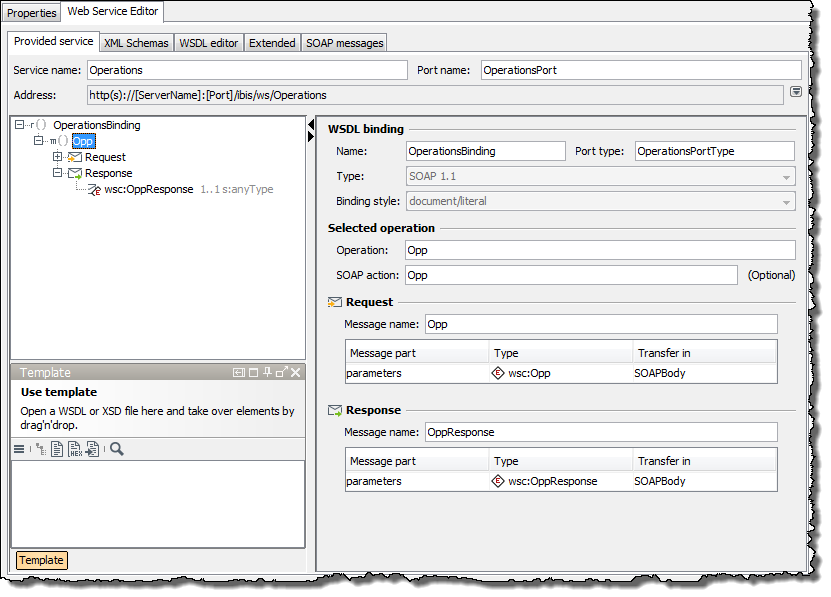Close the Template panel with X icon
831x597 pixels.
tap(296, 372)
